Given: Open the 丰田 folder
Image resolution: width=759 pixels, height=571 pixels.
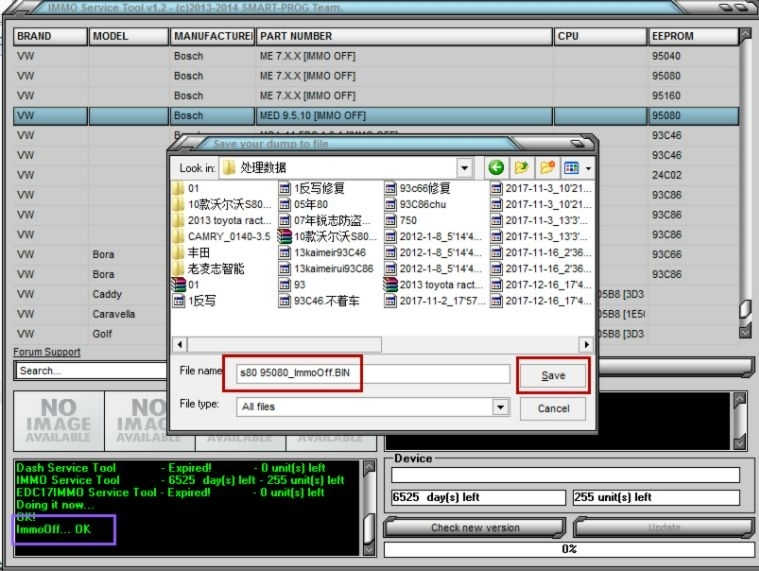Looking at the screenshot, I should [x=192, y=253].
